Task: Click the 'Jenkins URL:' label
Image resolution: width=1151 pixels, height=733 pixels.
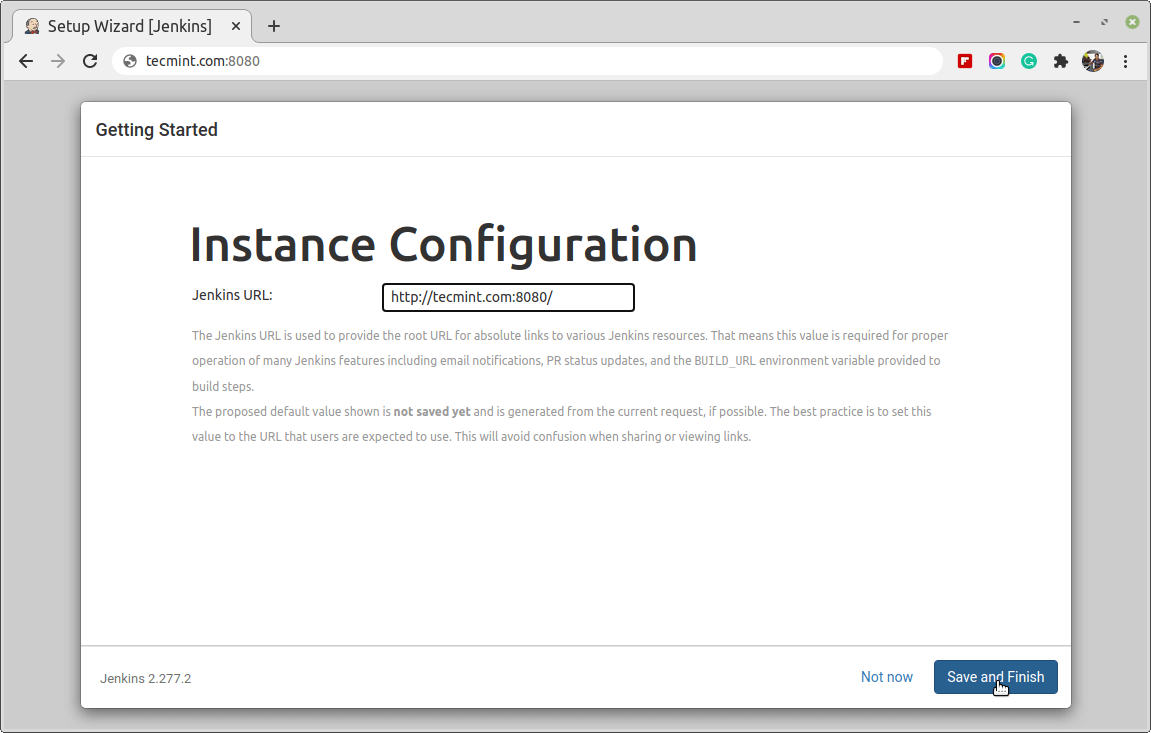Action: [232, 295]
